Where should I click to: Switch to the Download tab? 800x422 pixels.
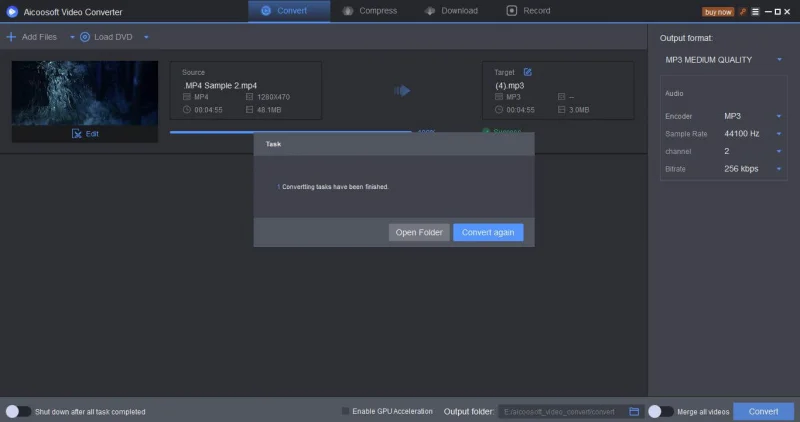tap(450, 11)
